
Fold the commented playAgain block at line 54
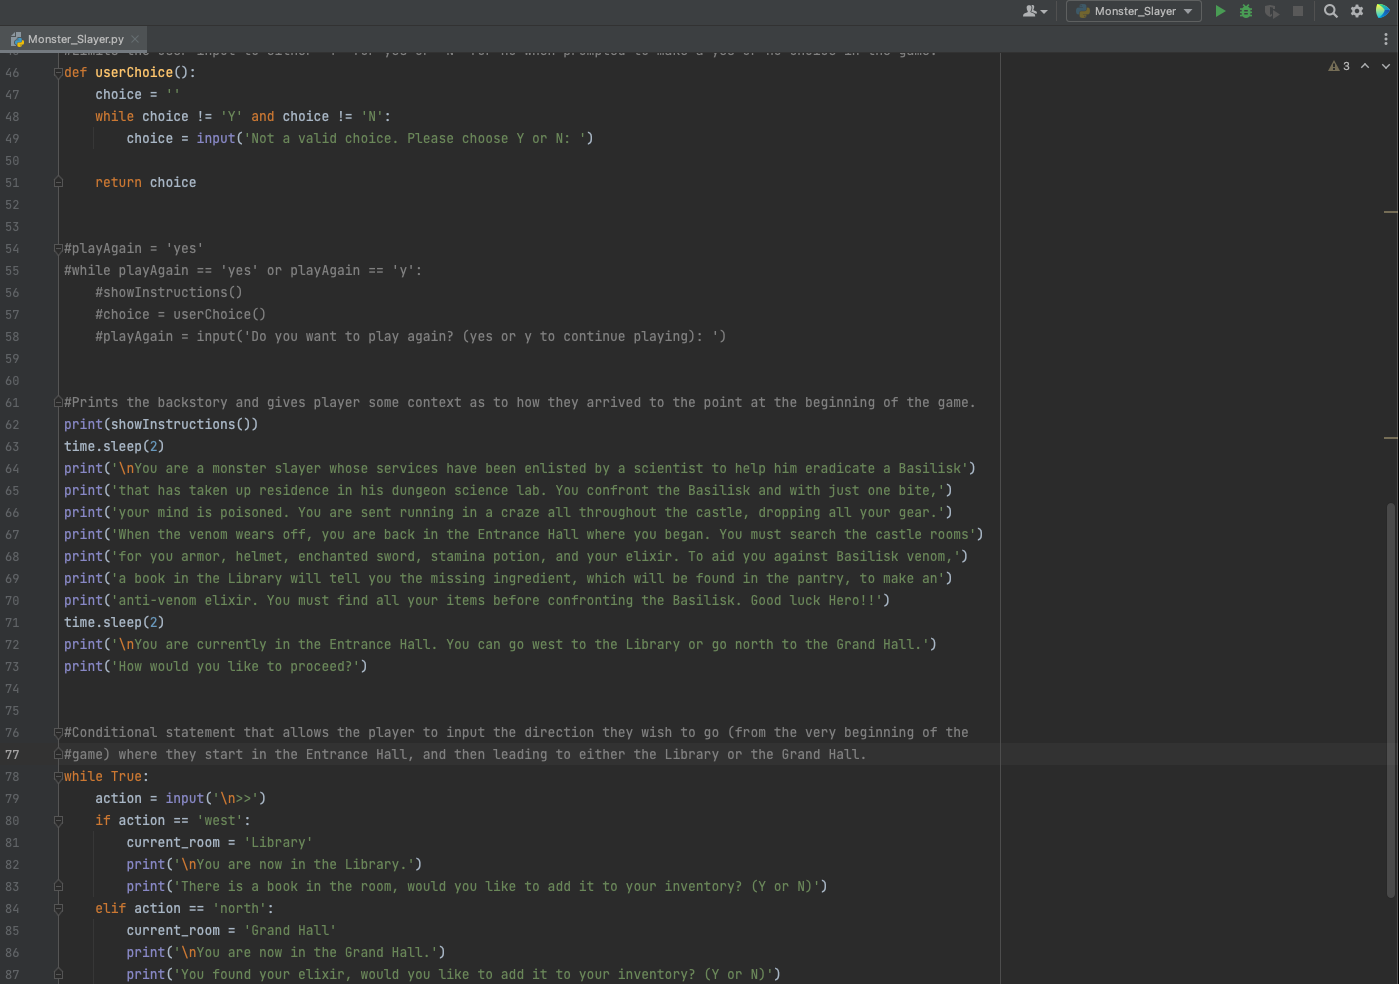coord(57,248)
